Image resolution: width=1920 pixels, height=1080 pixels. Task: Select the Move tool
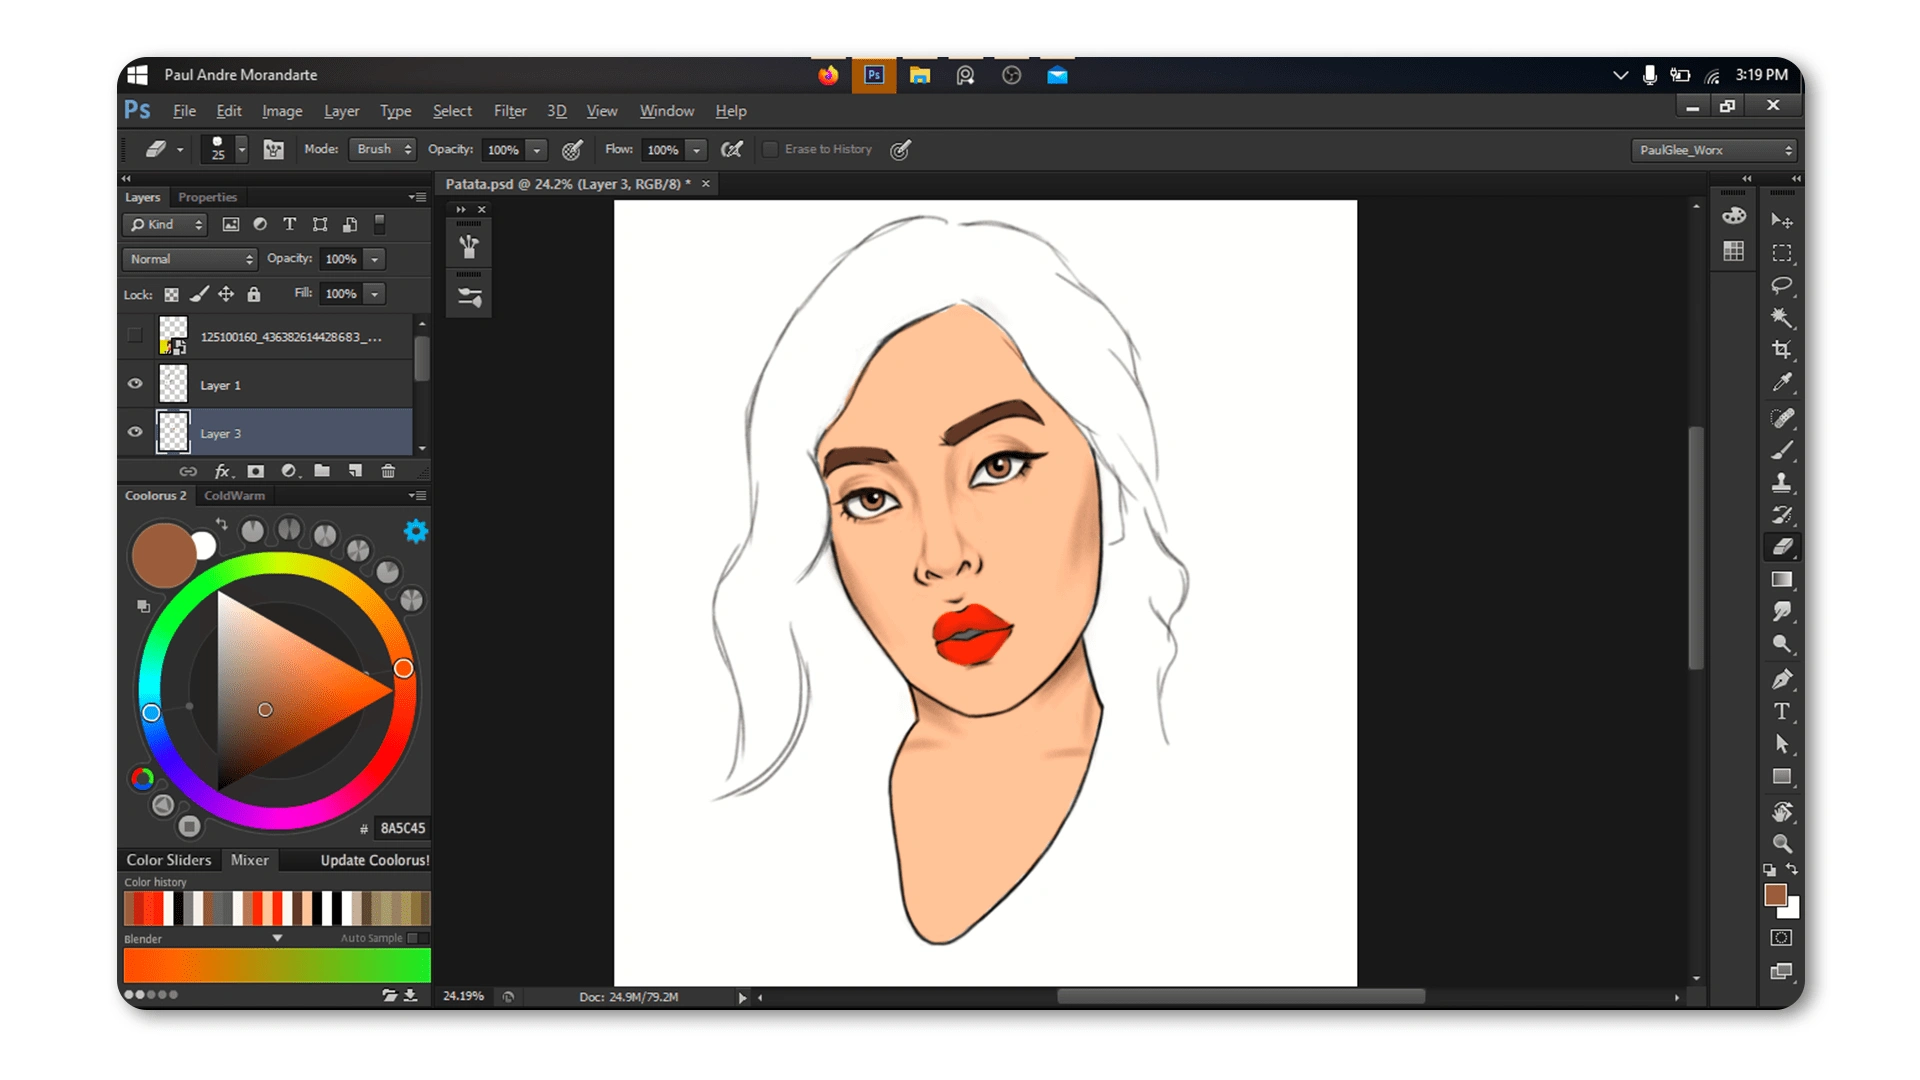pos(1781,220)
